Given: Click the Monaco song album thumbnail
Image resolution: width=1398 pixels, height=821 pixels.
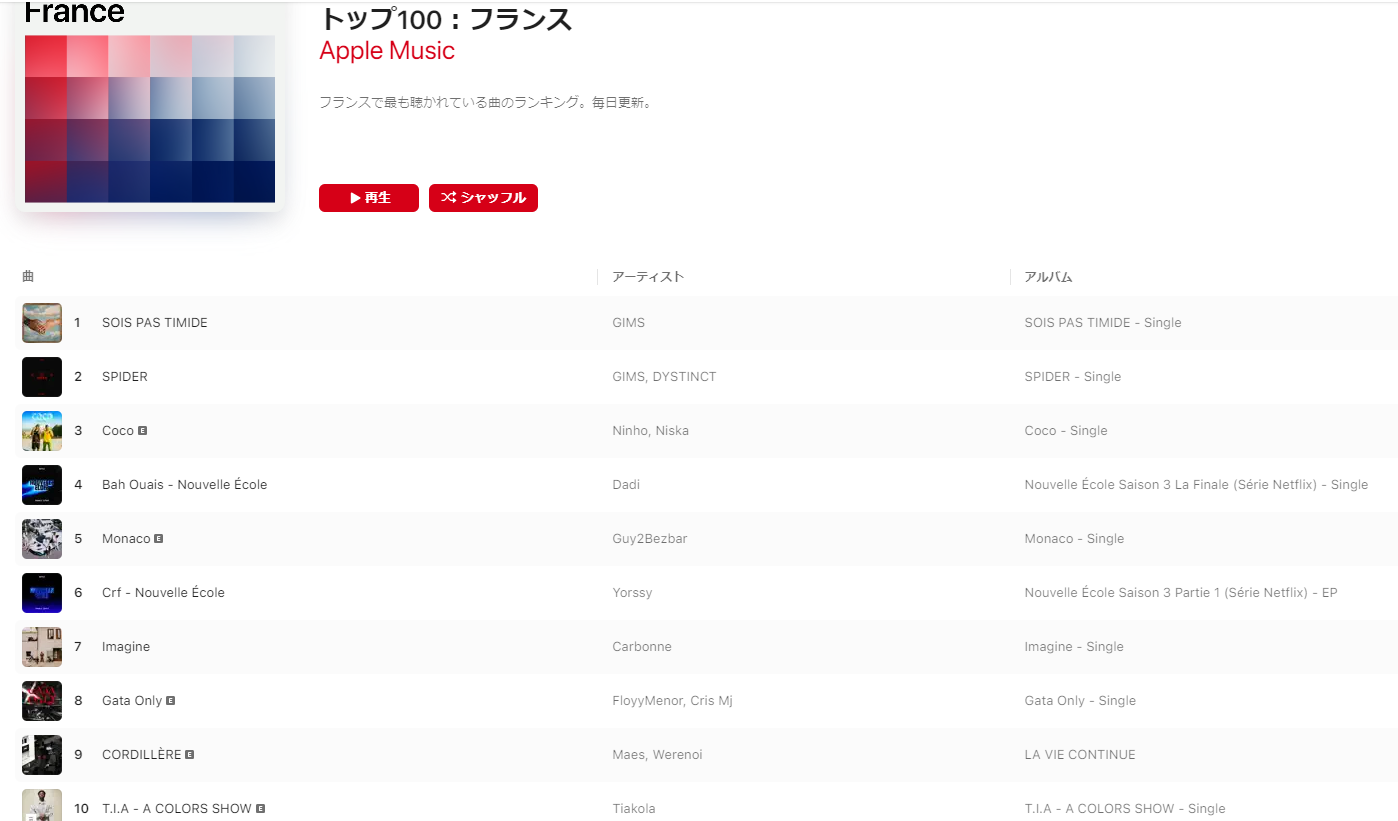Looking at the screenshot, I should pyautogui.click(x=42, y=539).
